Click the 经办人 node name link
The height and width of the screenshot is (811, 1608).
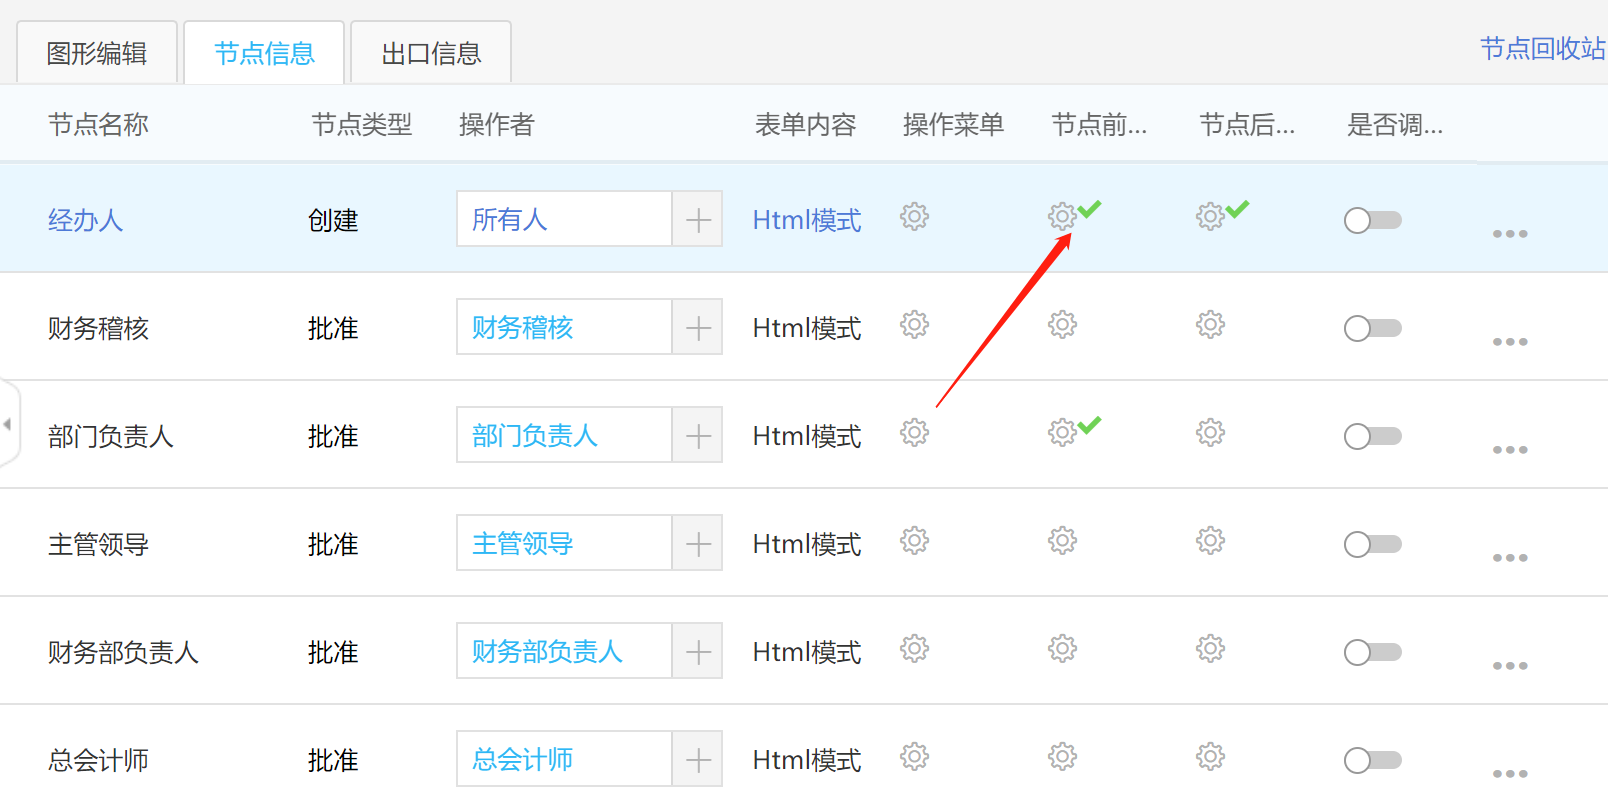[x=85, y=220]
